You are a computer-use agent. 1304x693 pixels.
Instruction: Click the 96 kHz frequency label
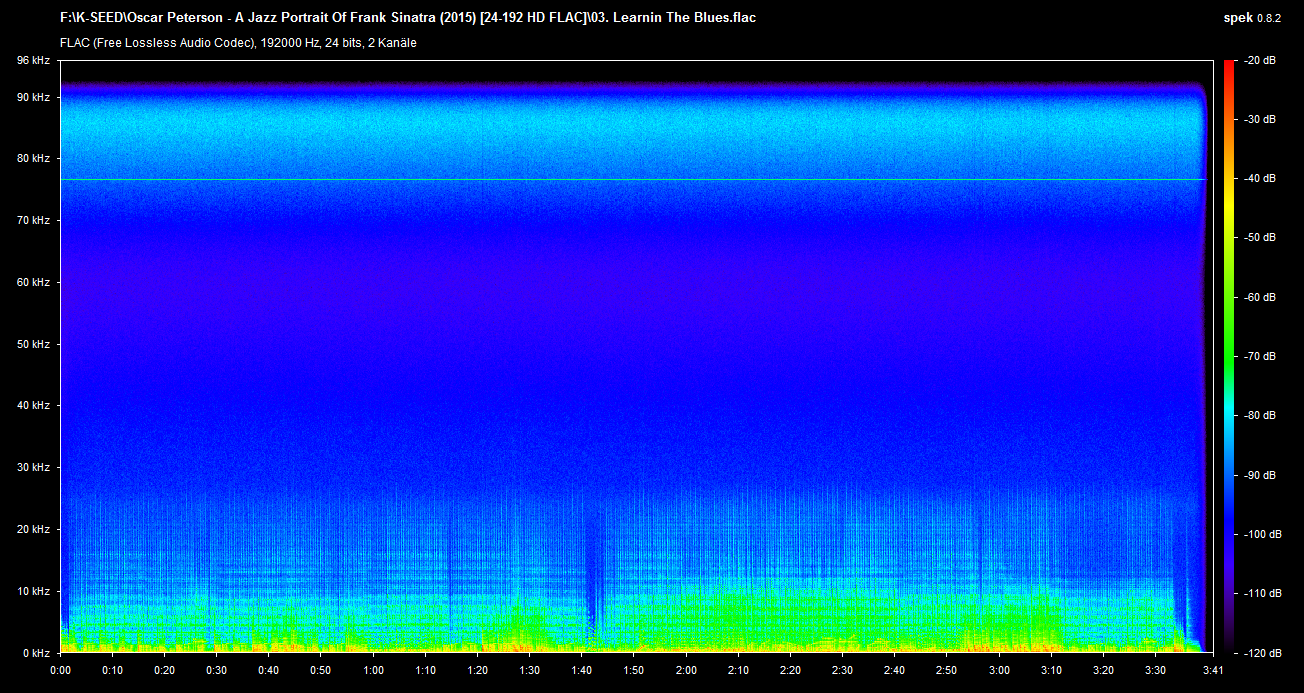[33, 61]
